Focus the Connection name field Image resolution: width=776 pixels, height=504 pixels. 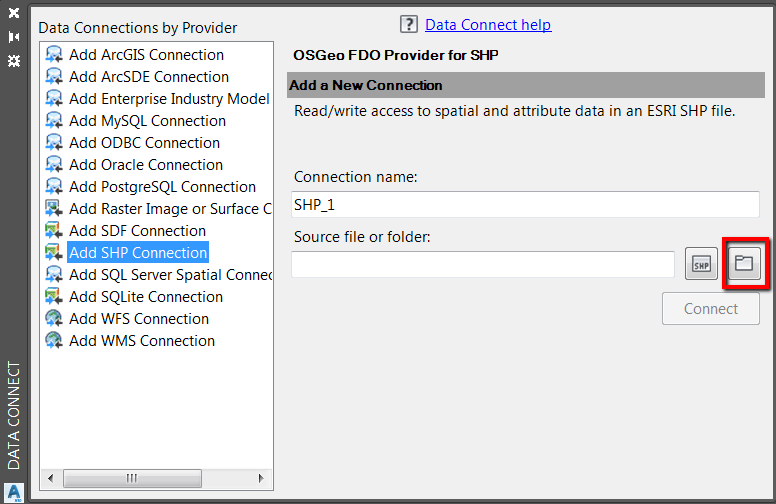pyautogui.click(x=526, y=205)
